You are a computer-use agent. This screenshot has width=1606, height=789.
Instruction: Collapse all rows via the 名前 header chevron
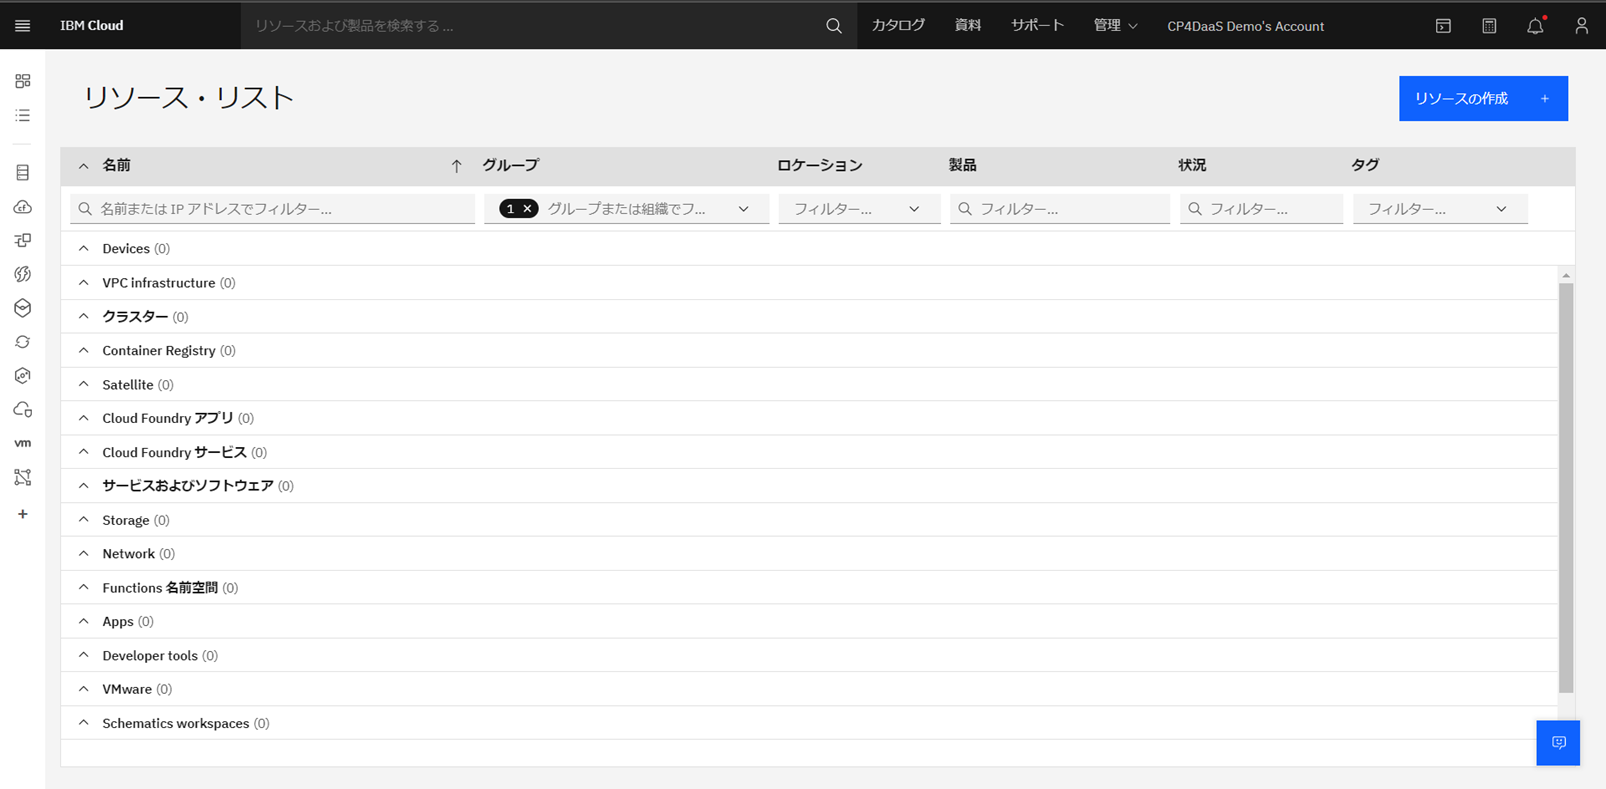[x=84, y=166]
